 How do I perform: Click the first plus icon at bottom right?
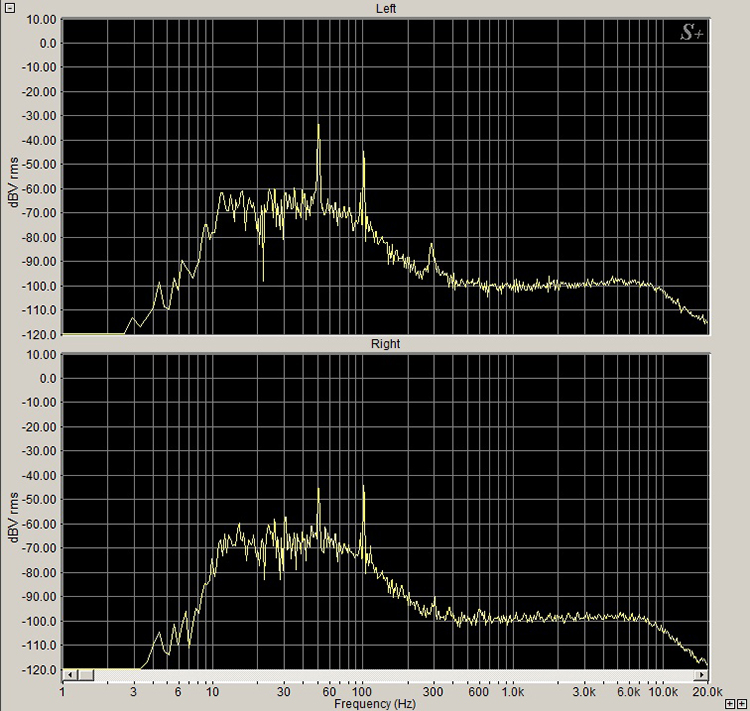731,704
